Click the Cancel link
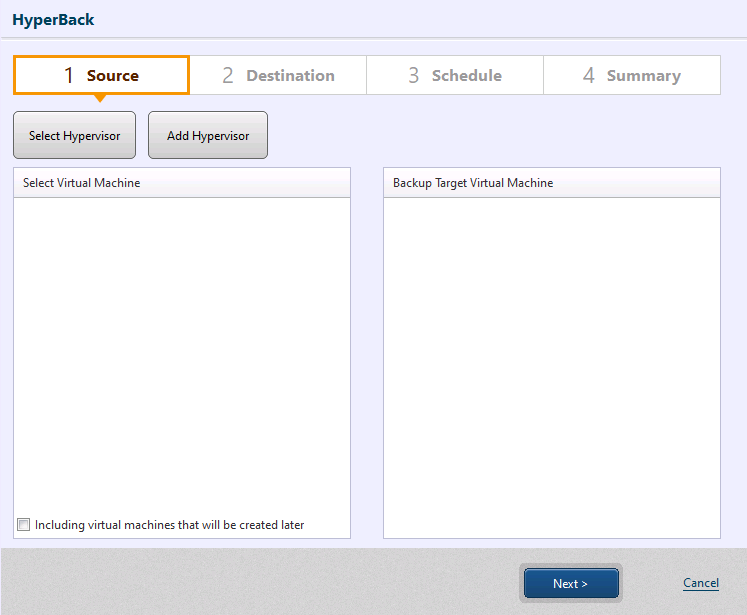The width and height of the screenshot is (747, 615). point(700,583)
